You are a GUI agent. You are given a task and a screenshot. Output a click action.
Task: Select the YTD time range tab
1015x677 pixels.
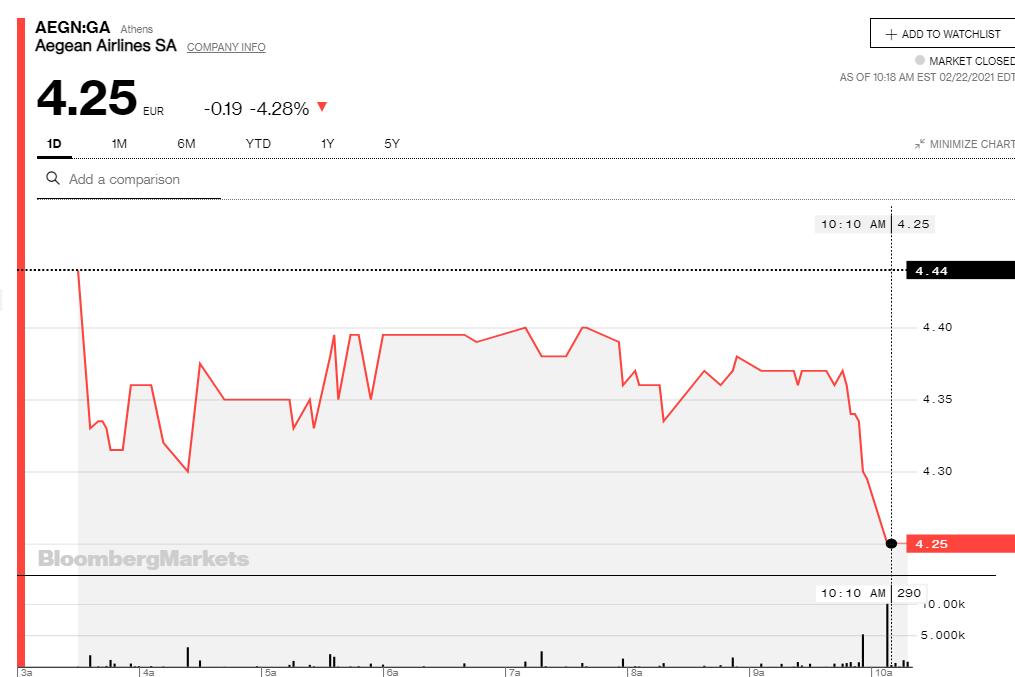[258, 144]
